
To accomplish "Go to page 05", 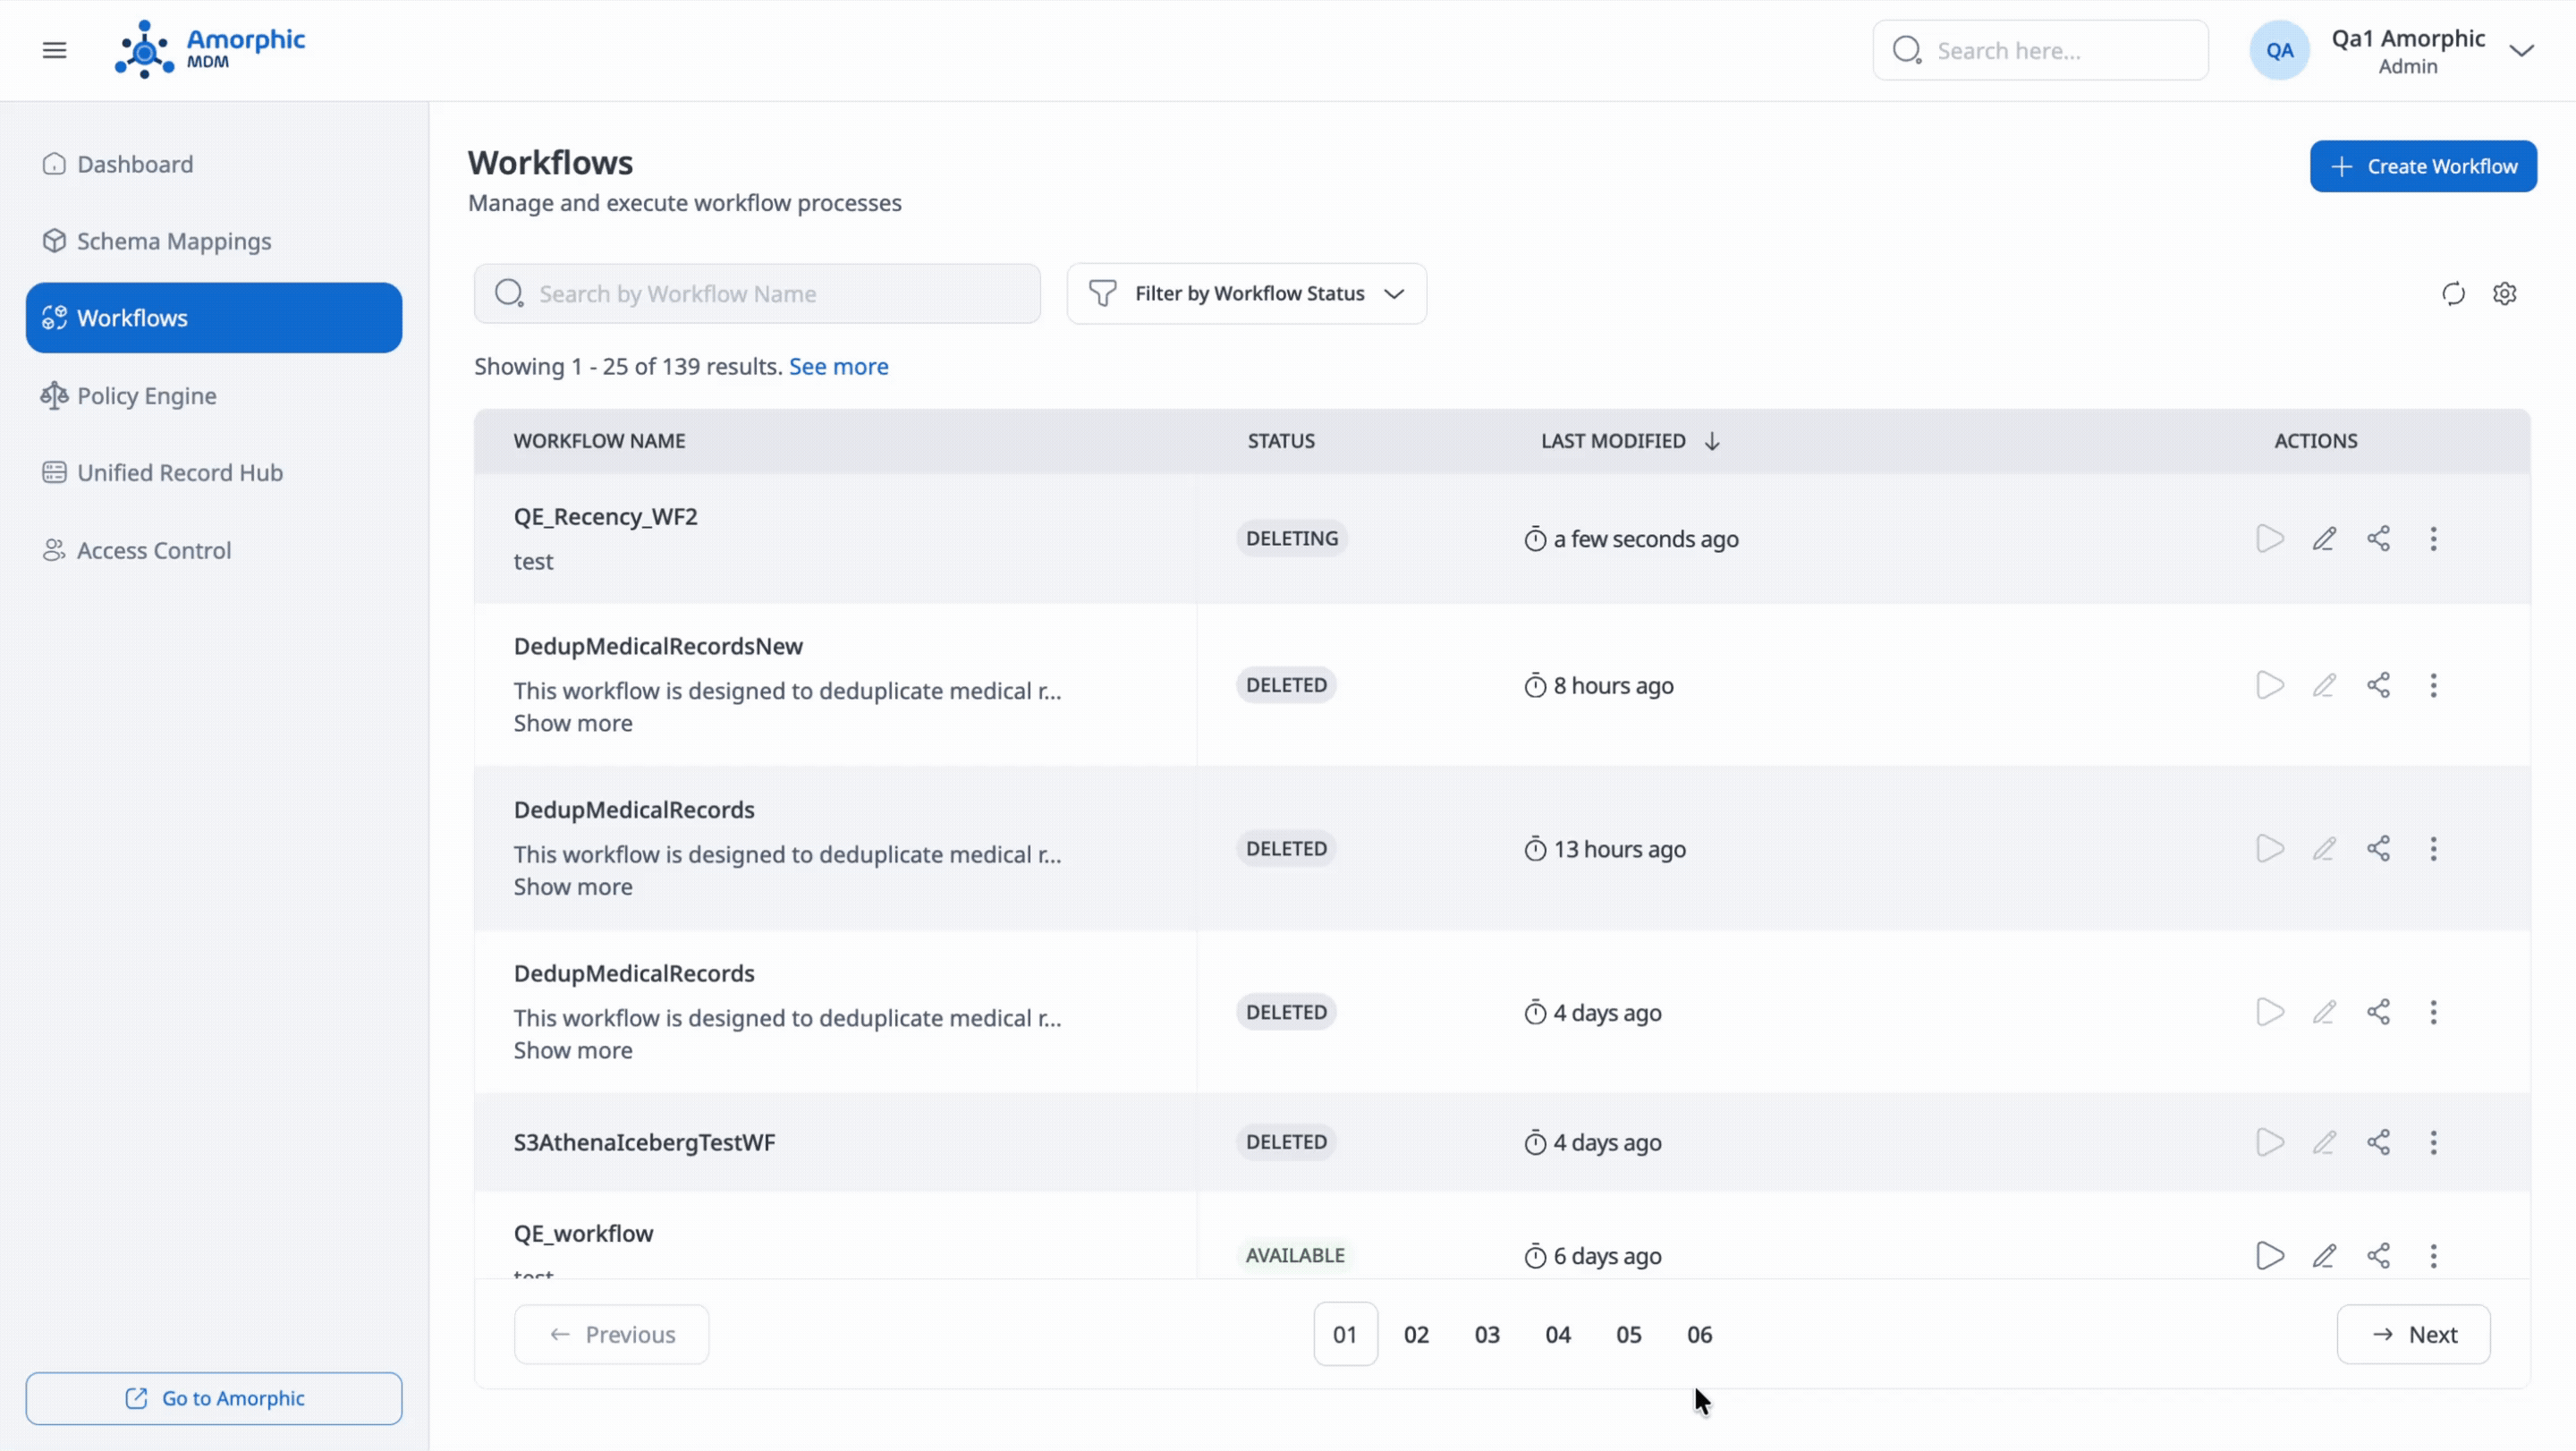I will [1629, 1334].
